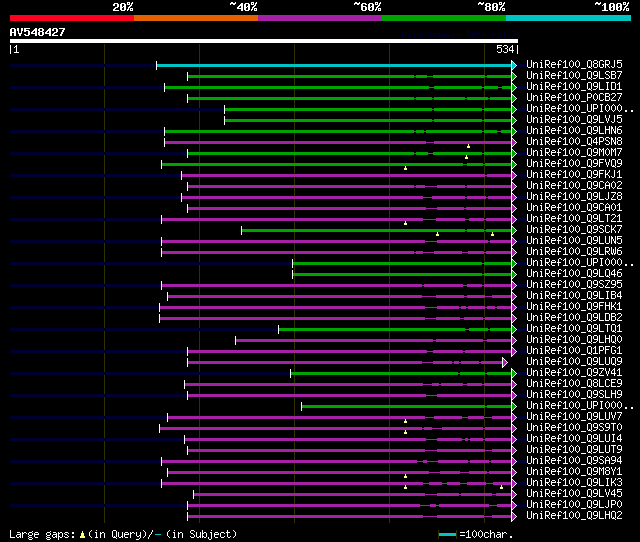Select UniRef100_Q1PFG1 label
This screenshot has width=640, height=542.
pyautogui.click(x=574, y=351)
